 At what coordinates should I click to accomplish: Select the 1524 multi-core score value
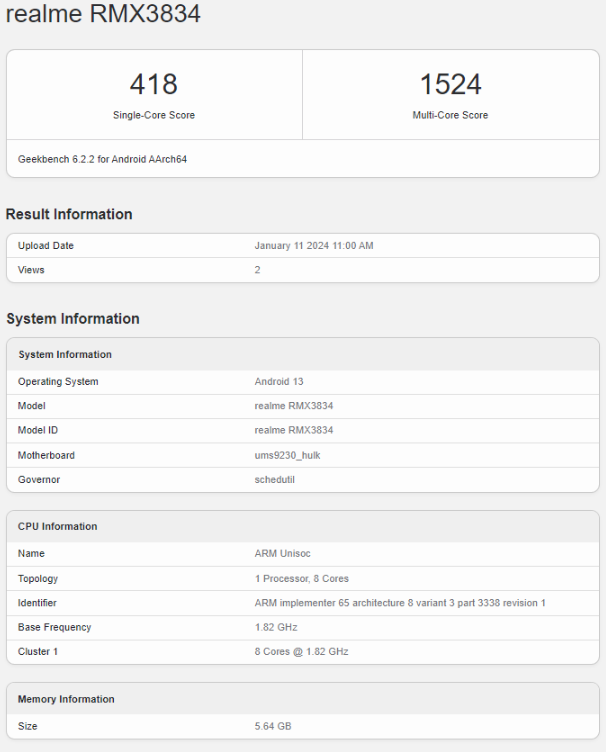[451, 84]
